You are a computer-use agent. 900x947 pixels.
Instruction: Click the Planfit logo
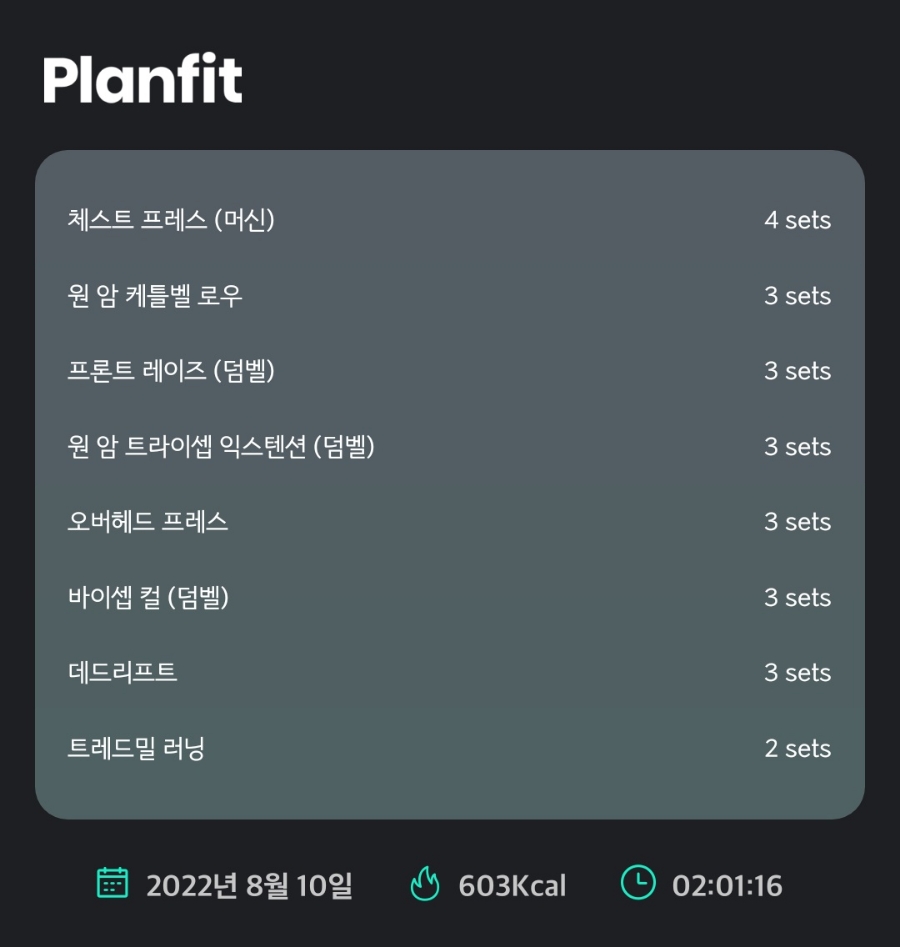[143, 80]
